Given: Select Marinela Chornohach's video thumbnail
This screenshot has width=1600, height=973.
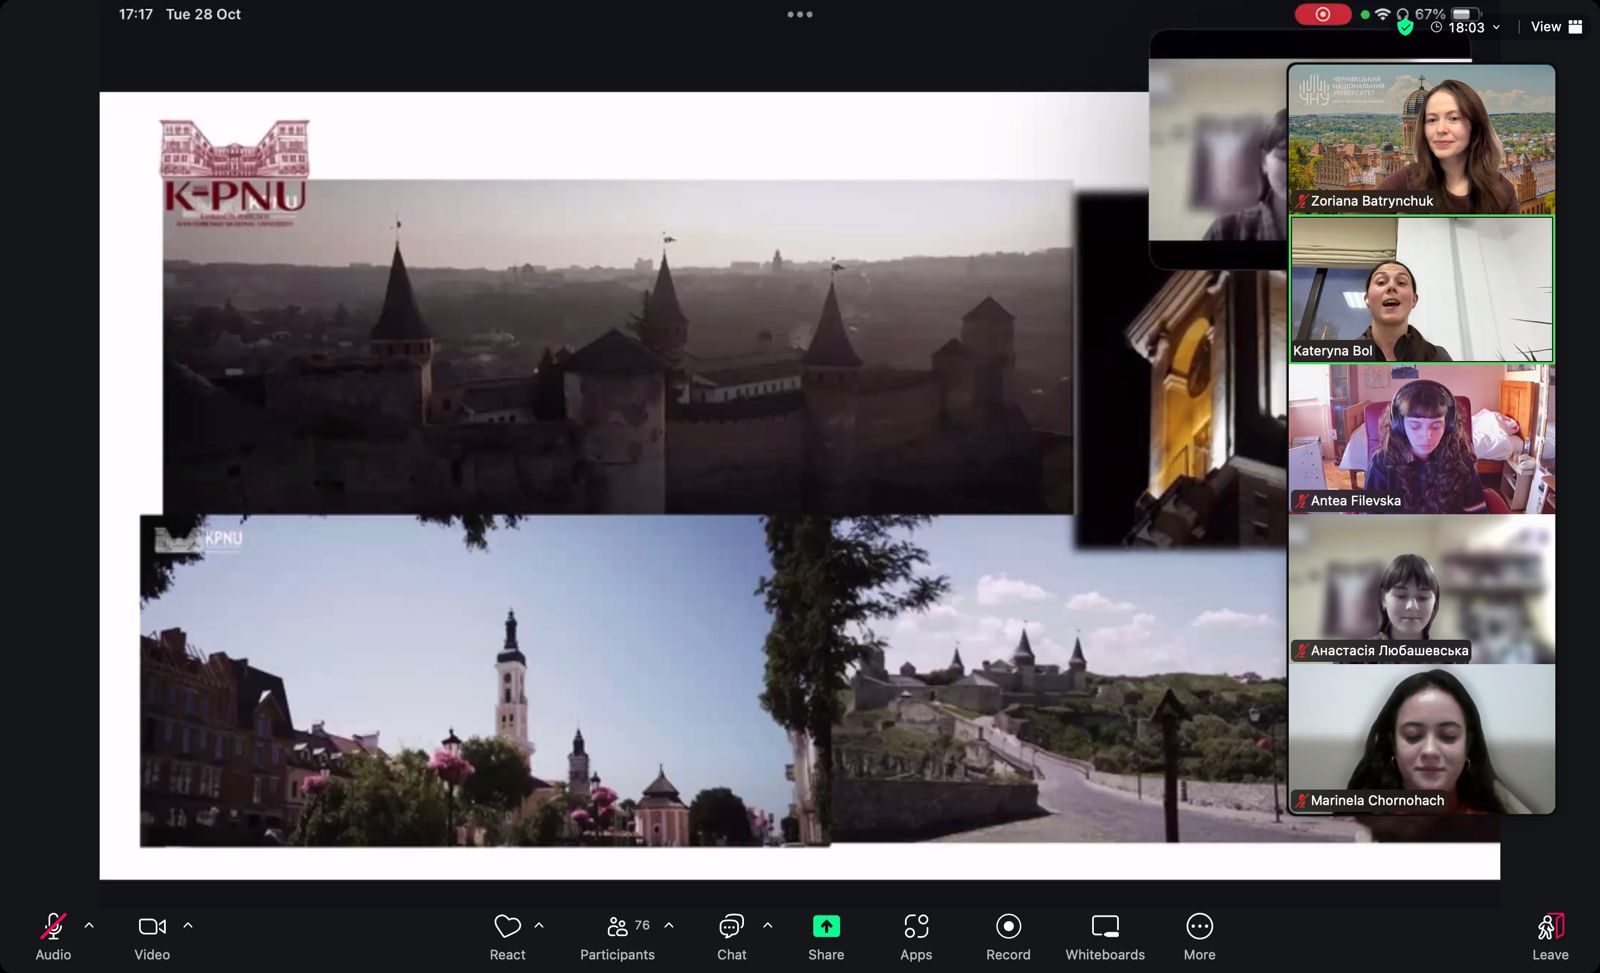Looking at the screenshot, I should (x=1421, y=740).
